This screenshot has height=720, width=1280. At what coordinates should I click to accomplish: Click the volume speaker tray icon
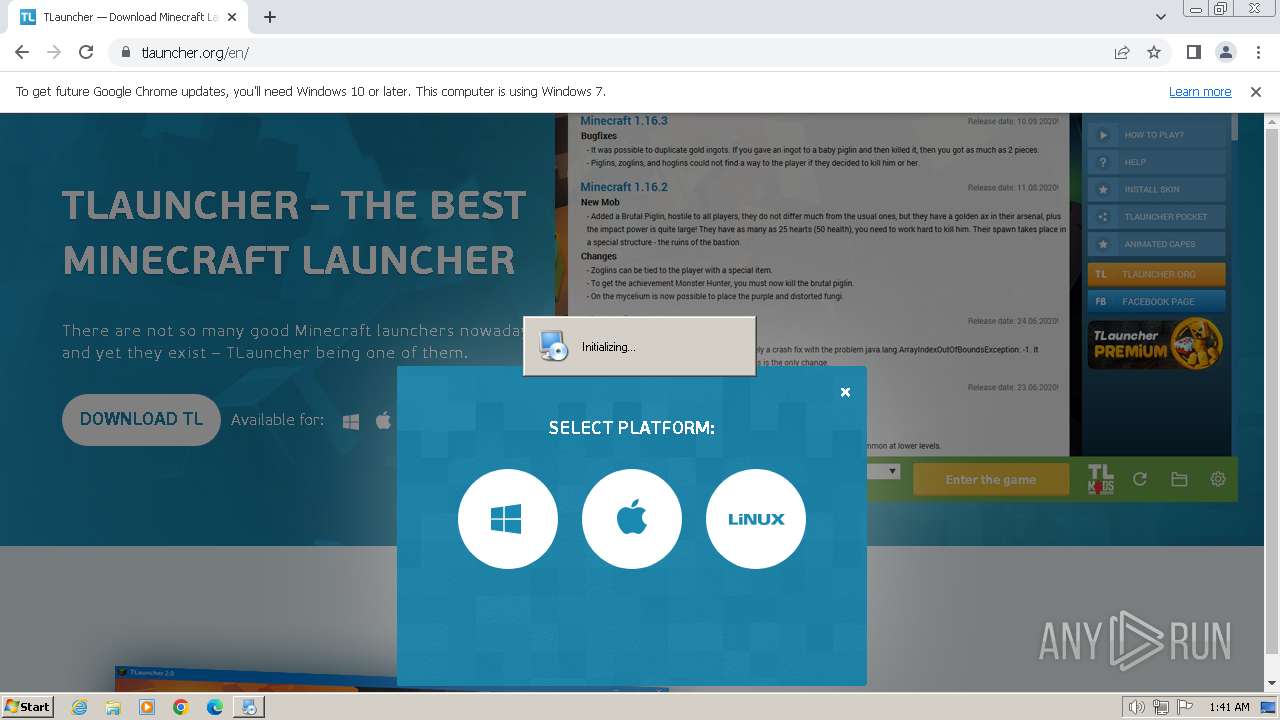point(1137,707)
